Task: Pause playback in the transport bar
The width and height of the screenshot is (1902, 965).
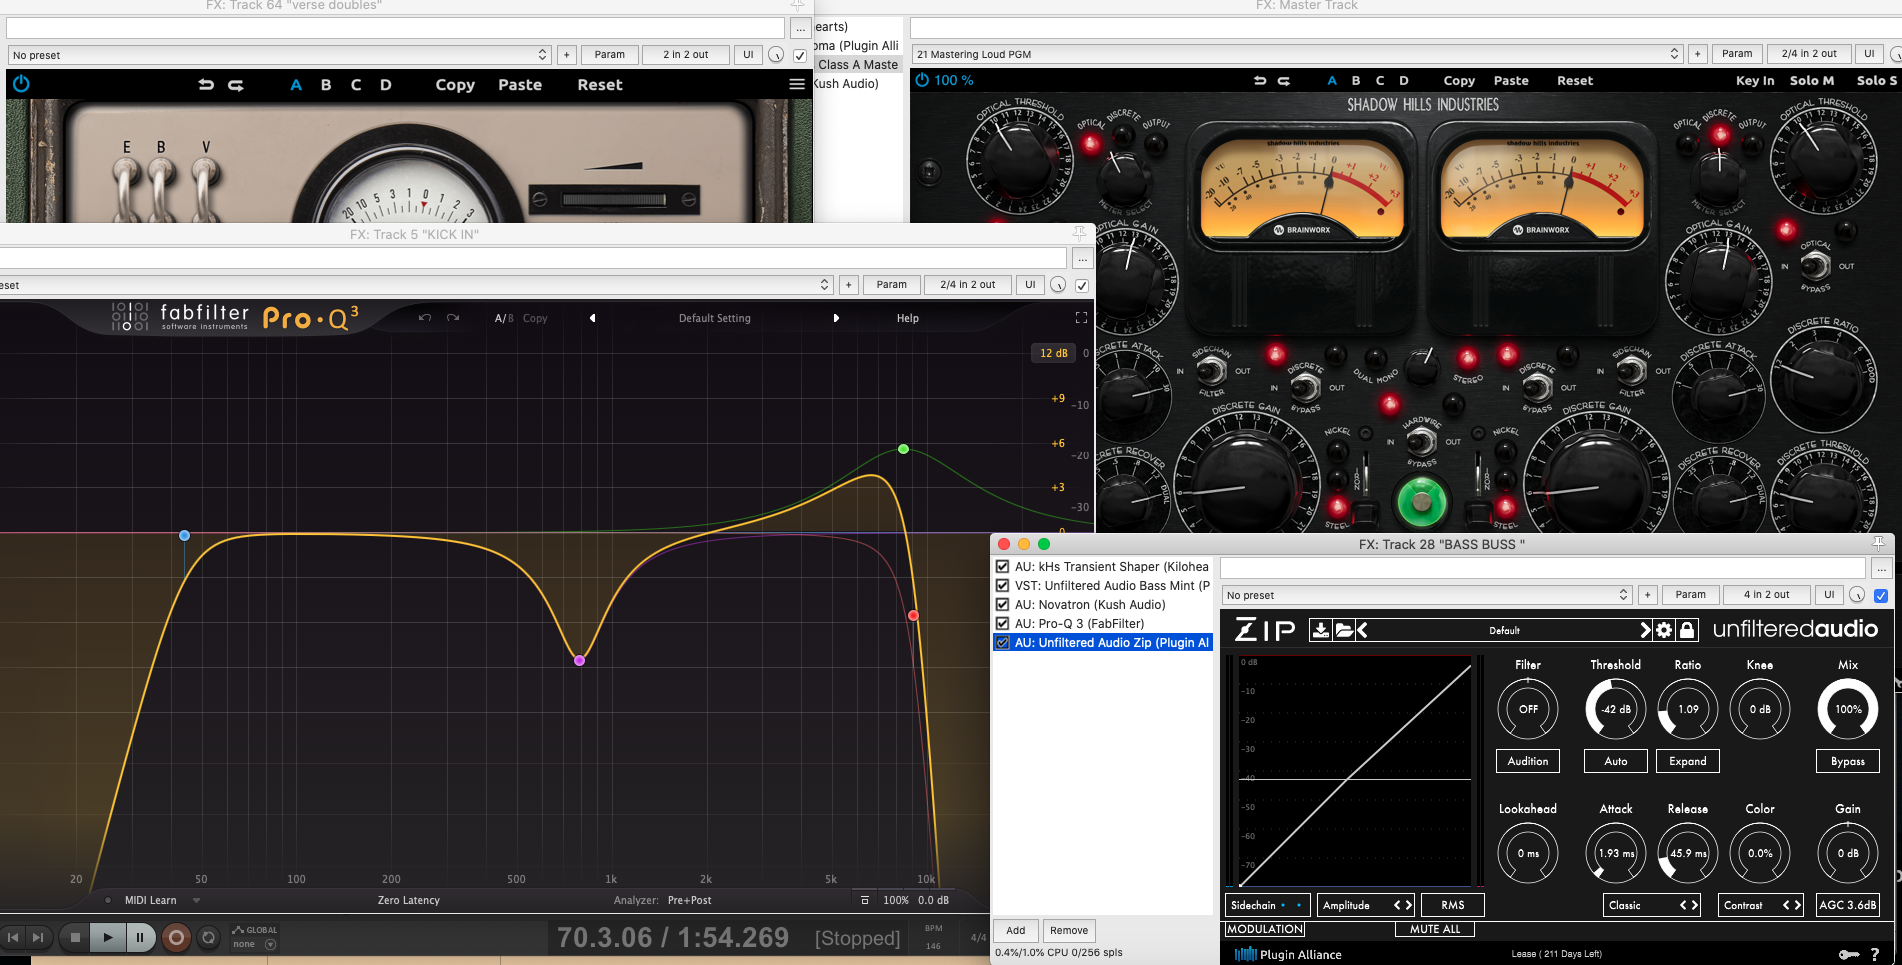Action: [x=140, y=937]
